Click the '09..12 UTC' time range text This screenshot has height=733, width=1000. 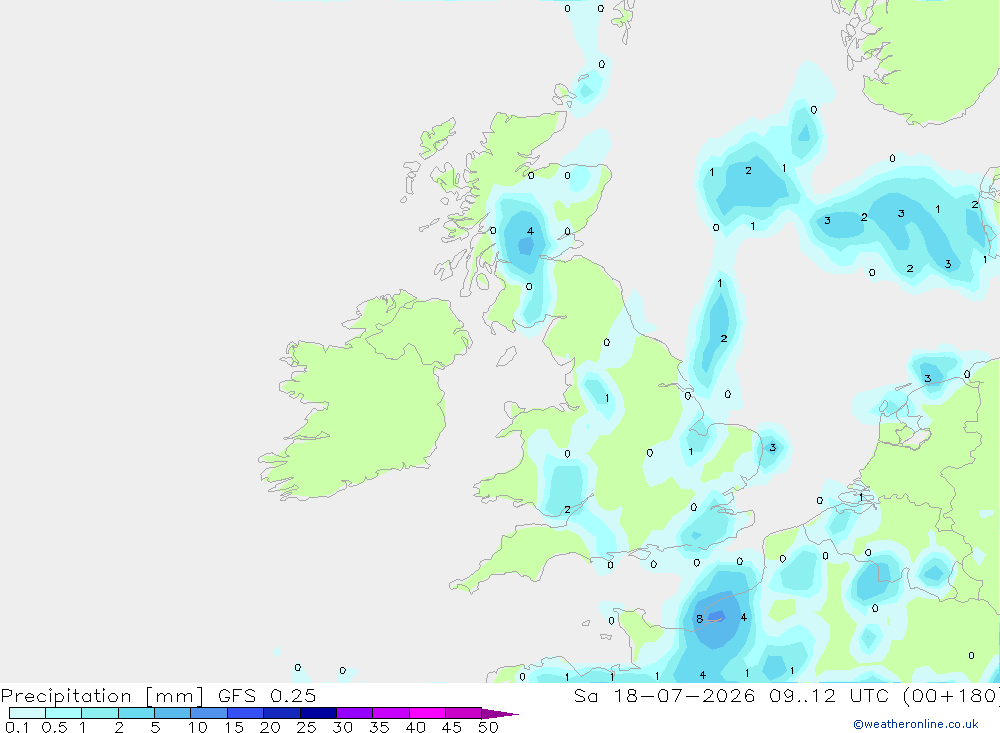(x=830, y=696)
